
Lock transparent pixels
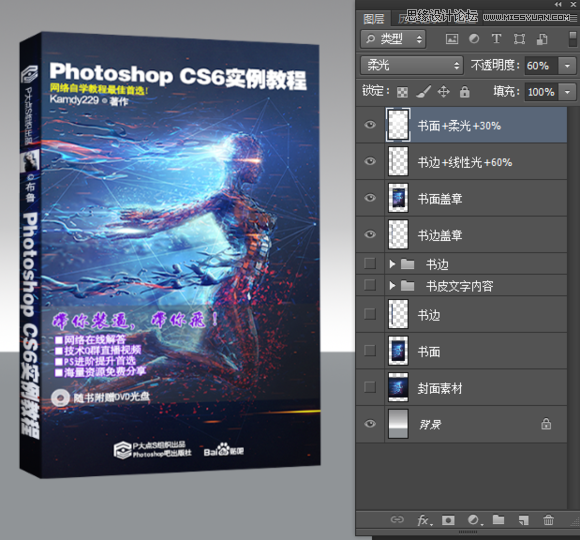point(402,92)
